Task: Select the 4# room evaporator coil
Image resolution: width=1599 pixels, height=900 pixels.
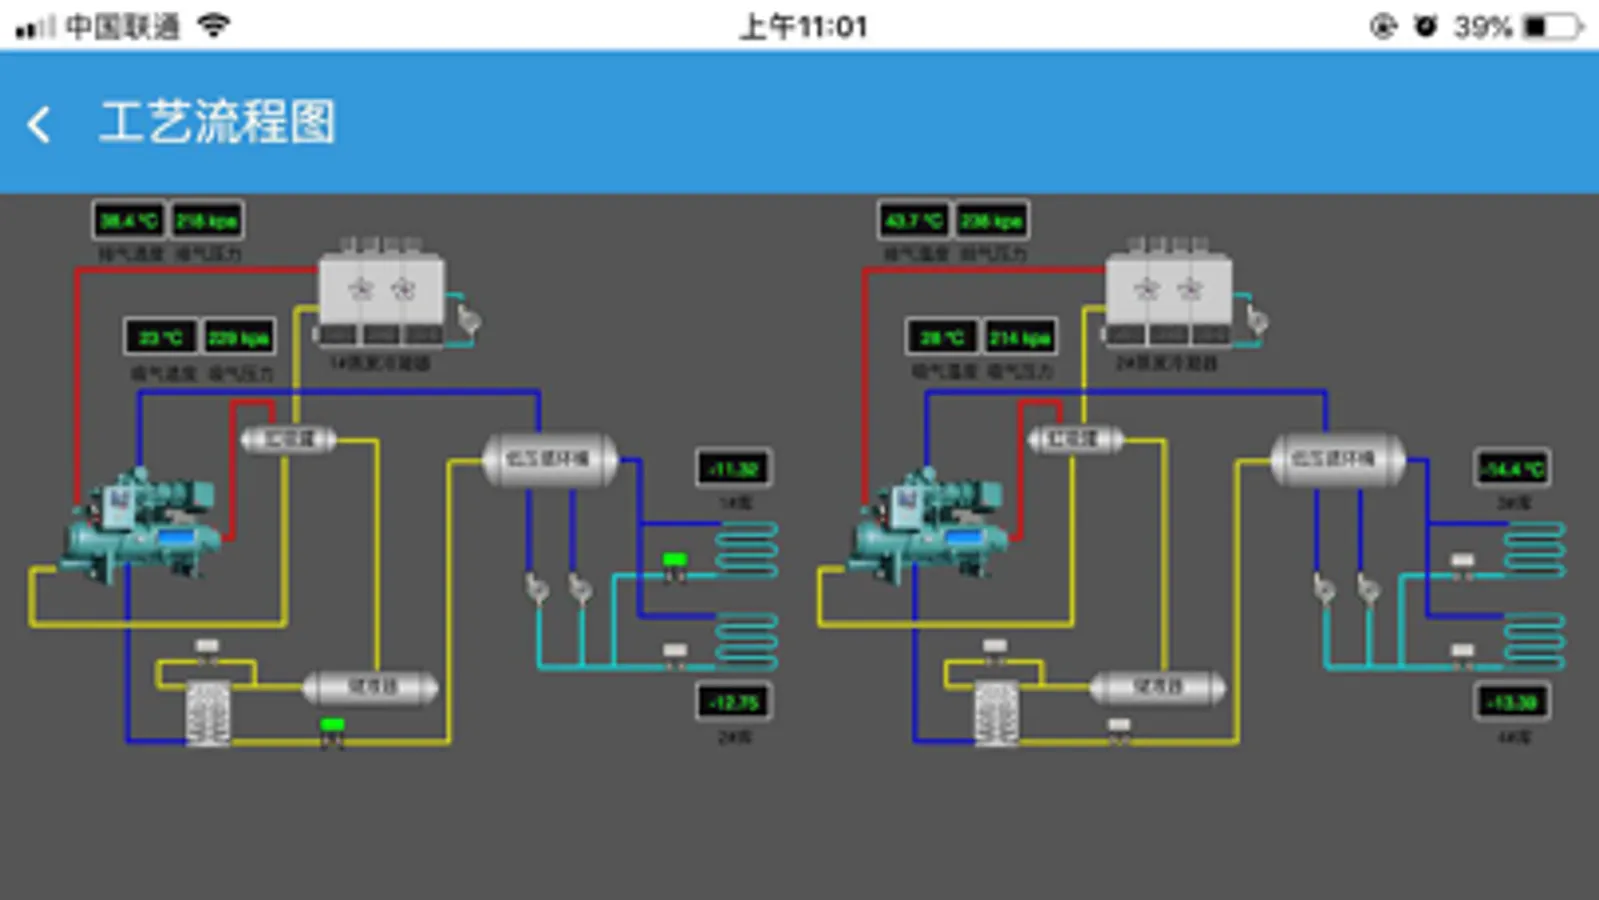Action: point(1534,641)
